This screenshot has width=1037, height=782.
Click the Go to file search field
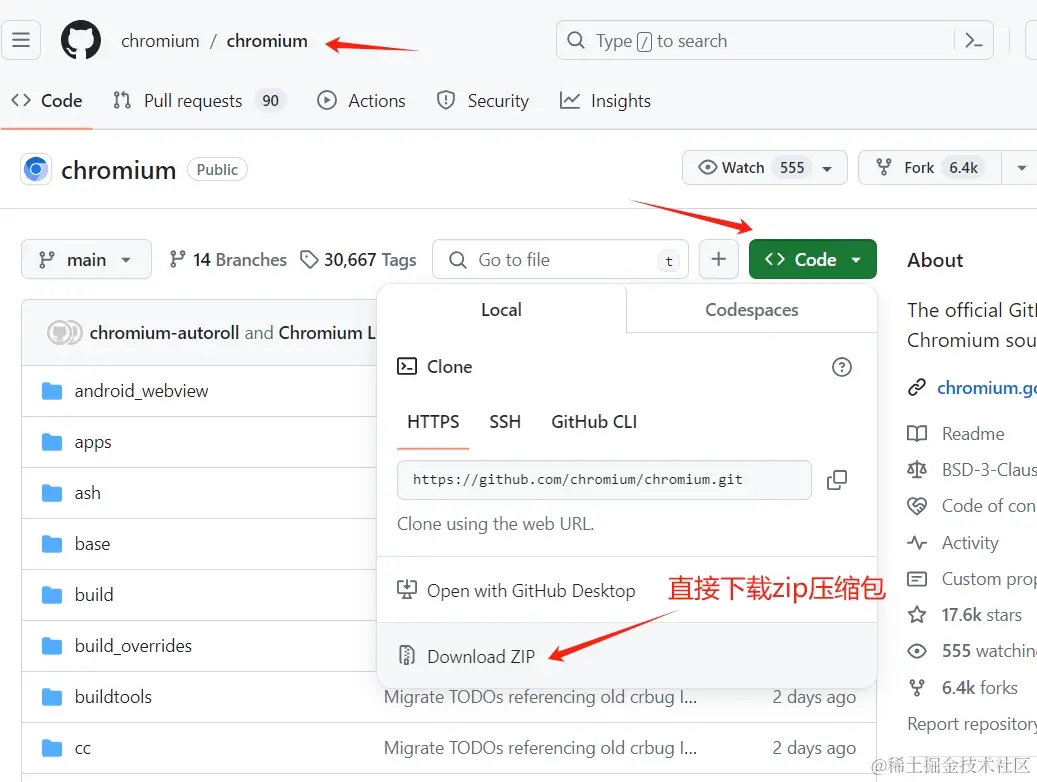click(x=560, y=259)
